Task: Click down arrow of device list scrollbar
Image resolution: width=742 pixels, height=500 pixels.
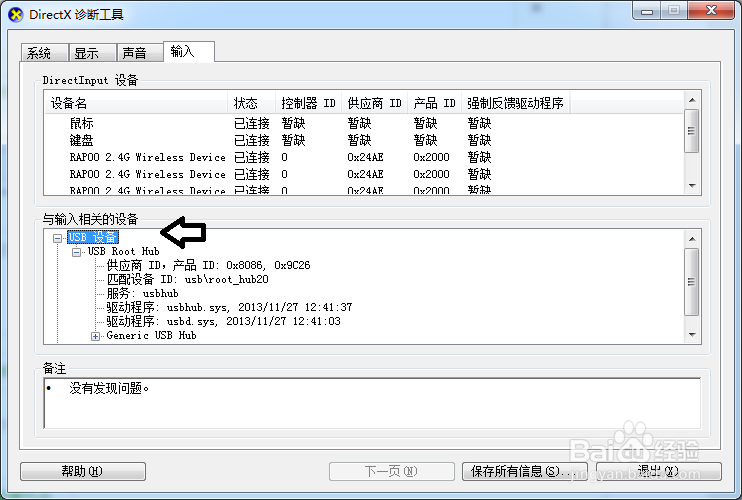Action: pos(692,186)
